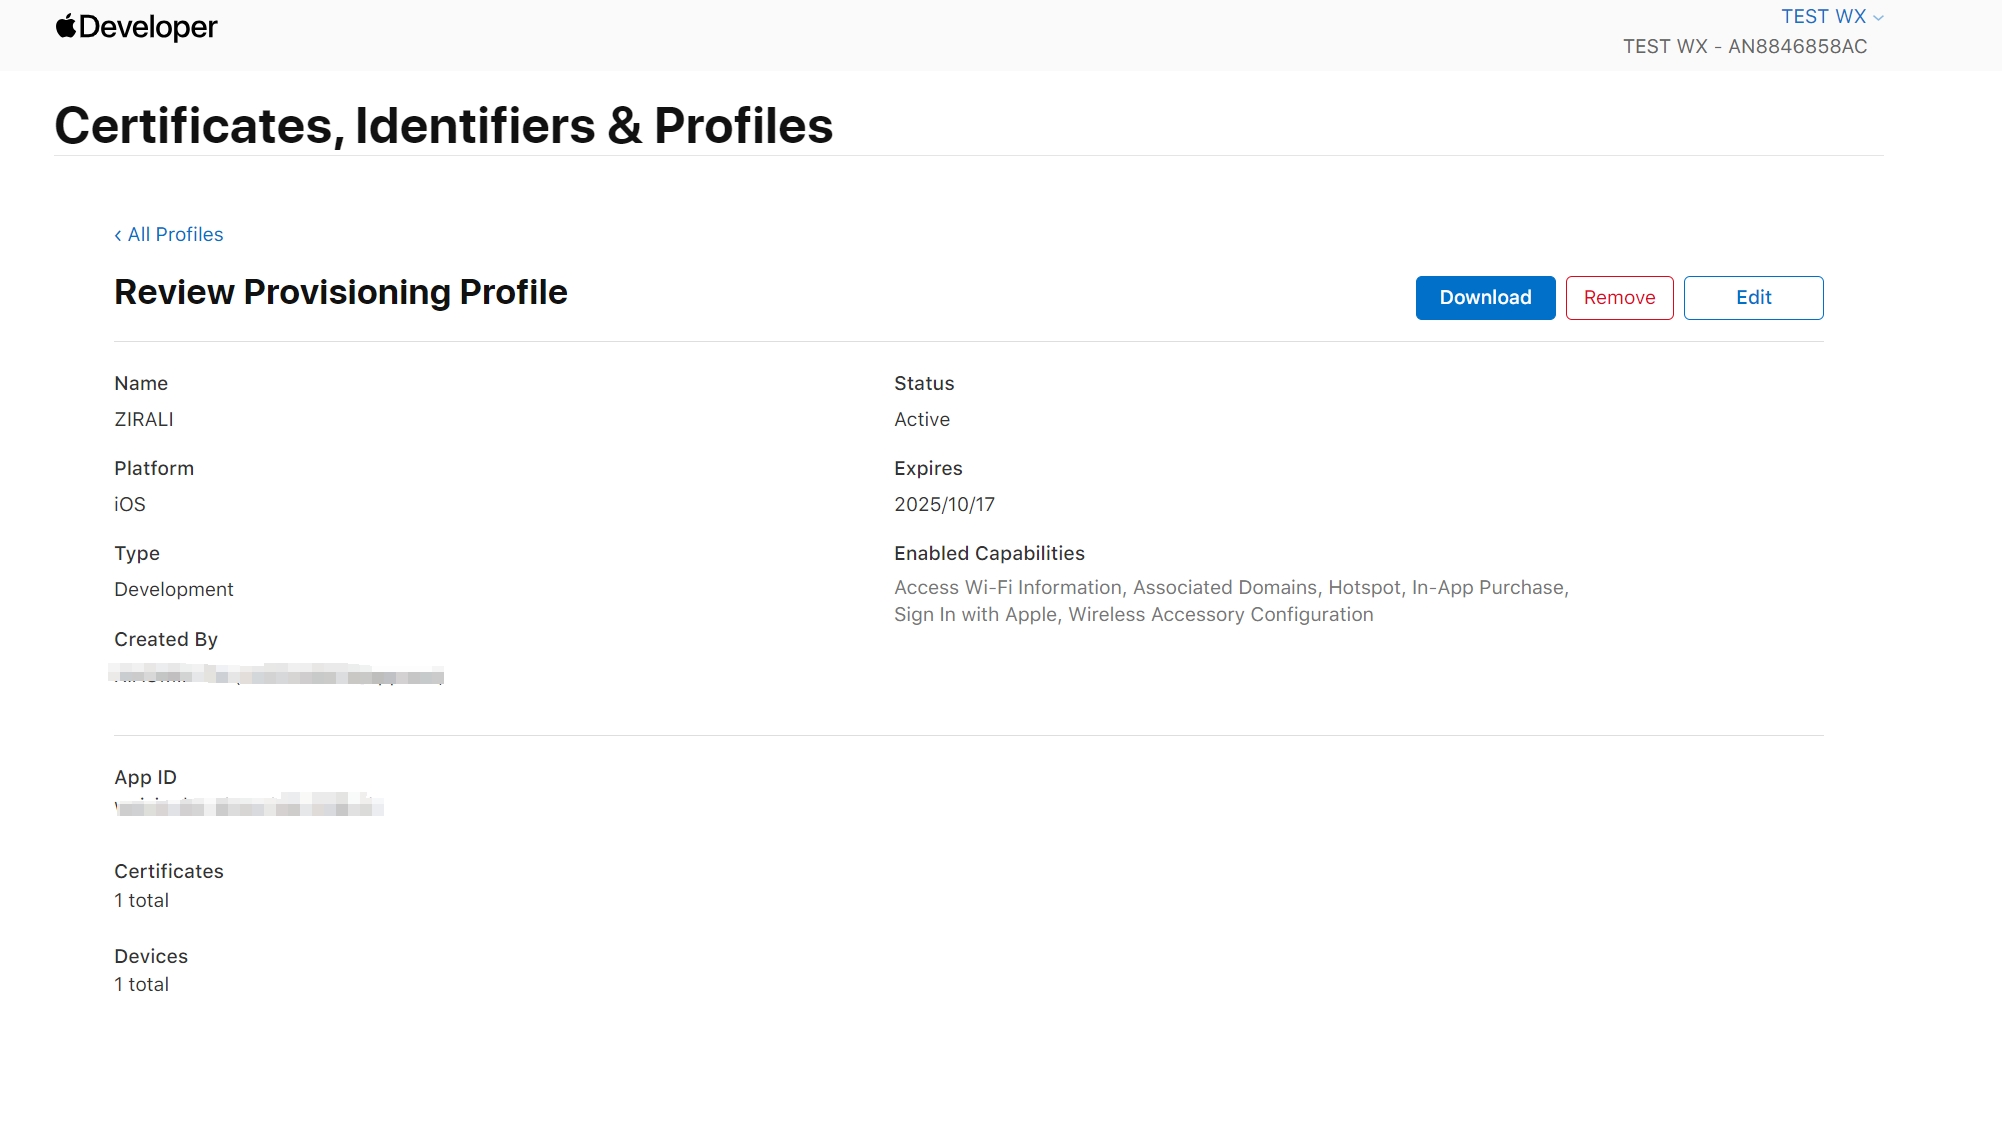Image resolution: width=2002 pixels, height=1132 pixels.
Task: Open the TEST WX account dropdown
Action: point(1832,17)
